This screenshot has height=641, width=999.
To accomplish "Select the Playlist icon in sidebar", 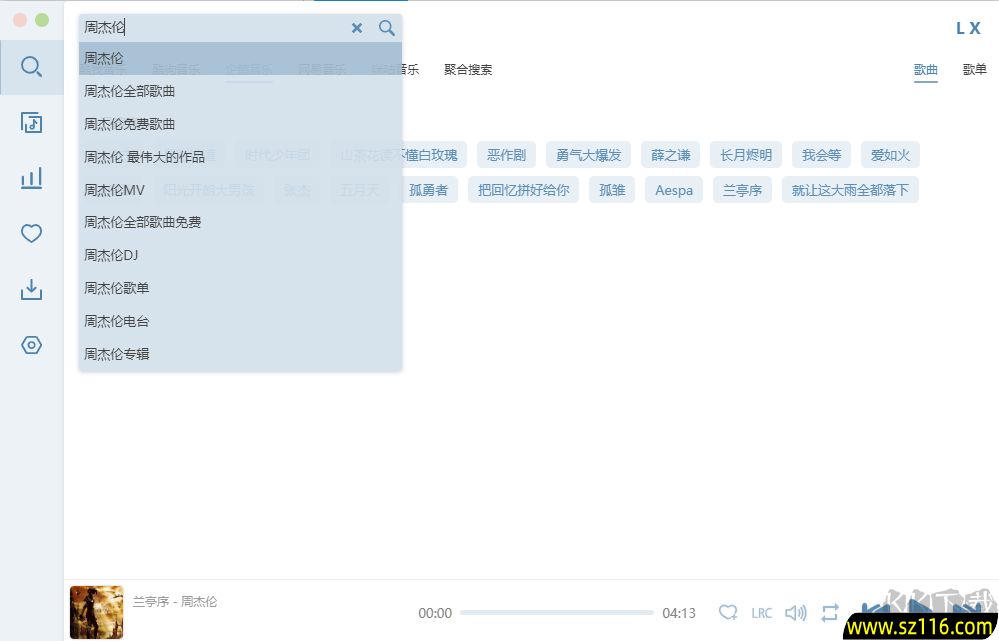I will pos(31,122).
